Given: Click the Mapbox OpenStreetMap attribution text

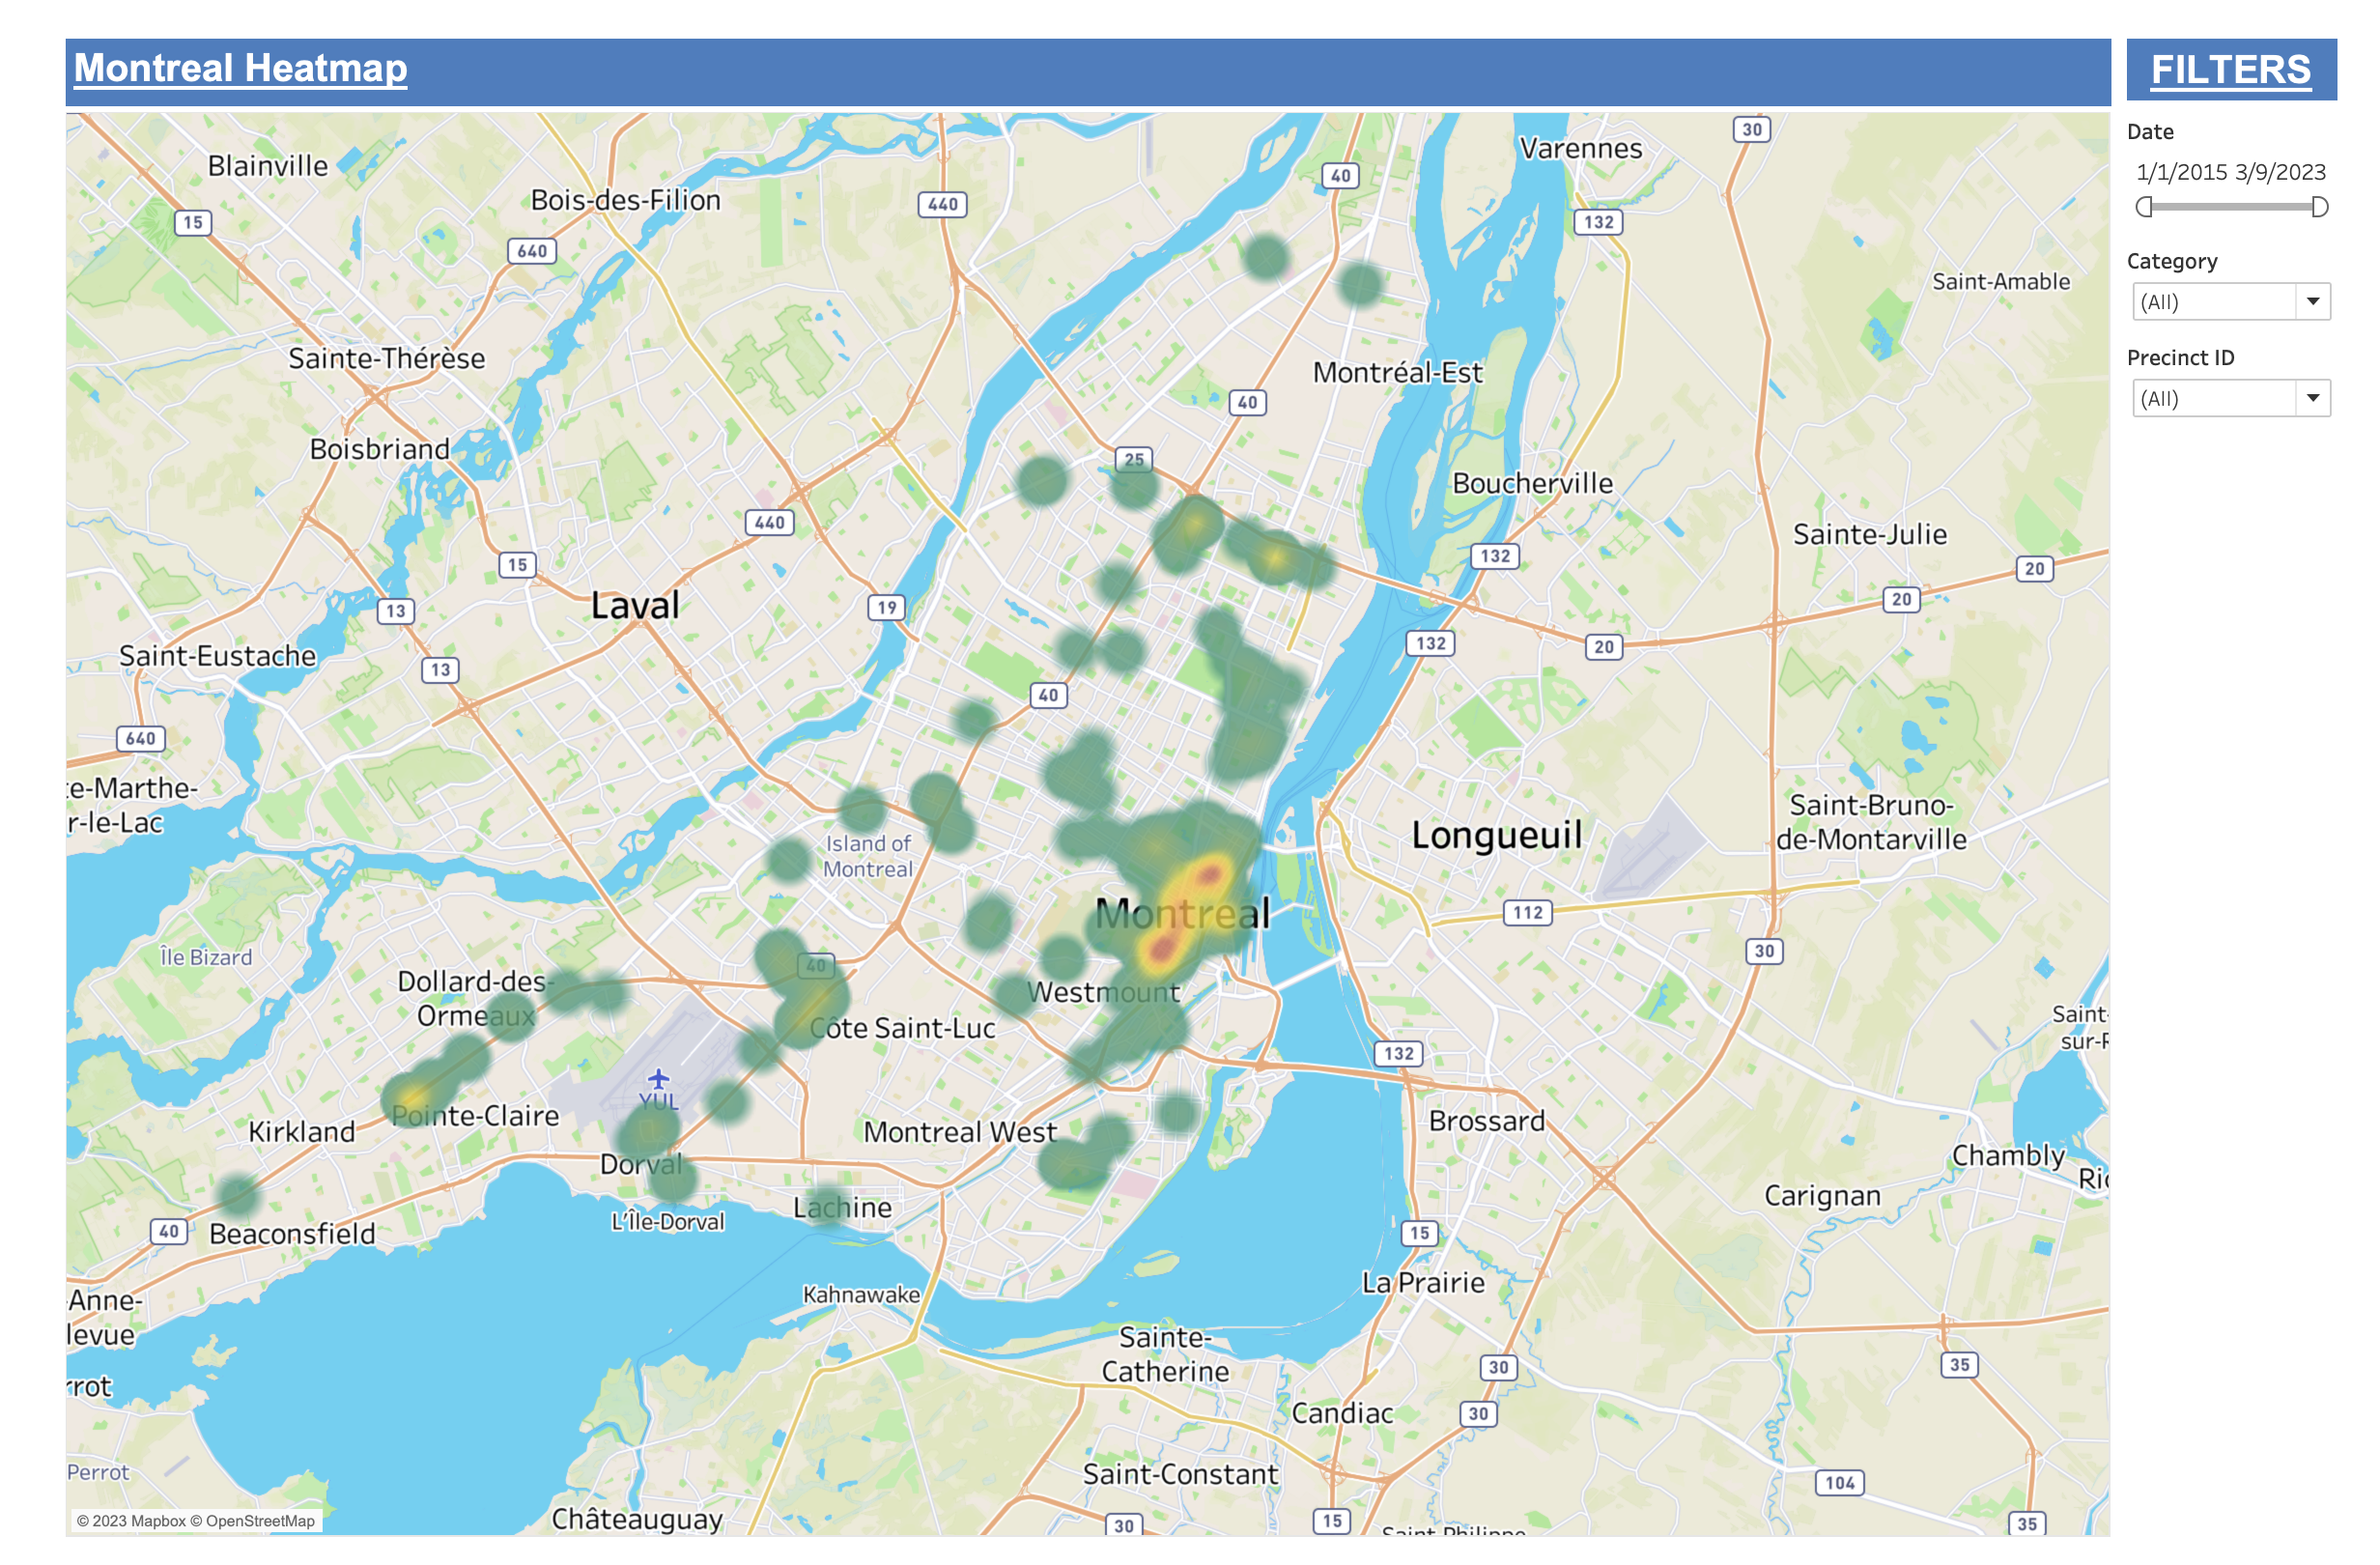Looking at the screenshot, I should click(x=196, y=1521).
